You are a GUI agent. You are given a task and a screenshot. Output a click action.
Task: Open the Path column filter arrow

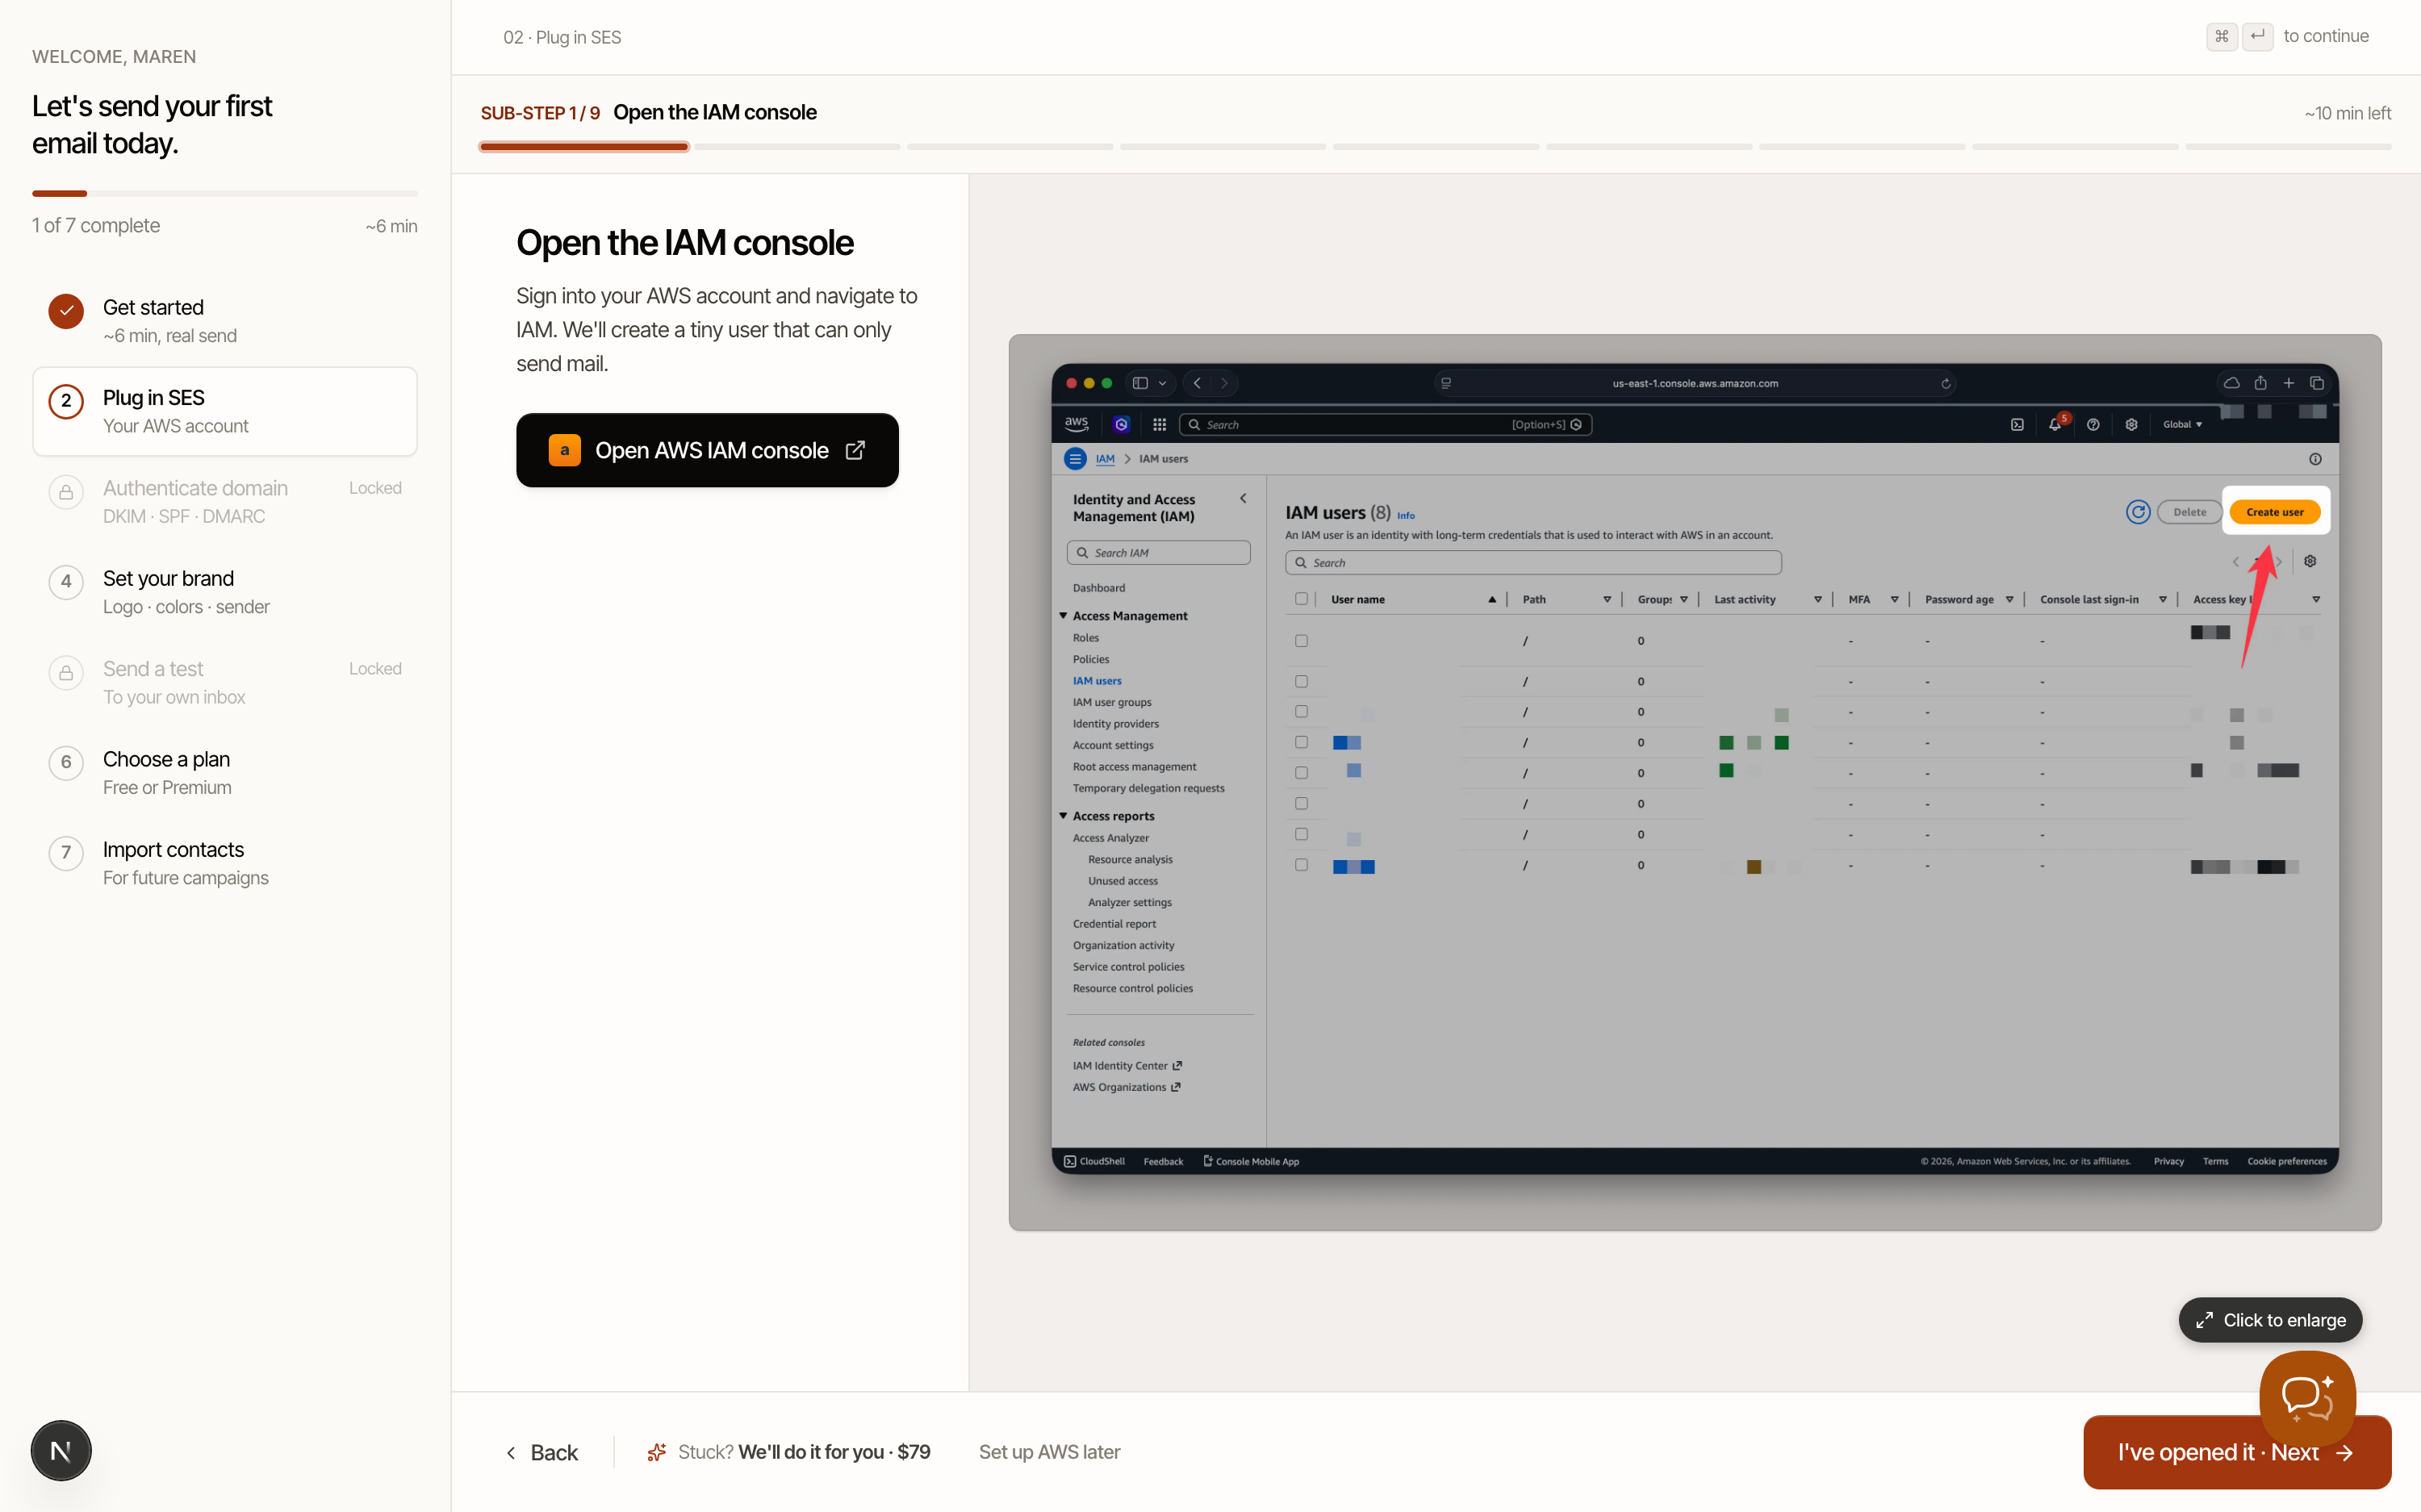[1606, 599]
